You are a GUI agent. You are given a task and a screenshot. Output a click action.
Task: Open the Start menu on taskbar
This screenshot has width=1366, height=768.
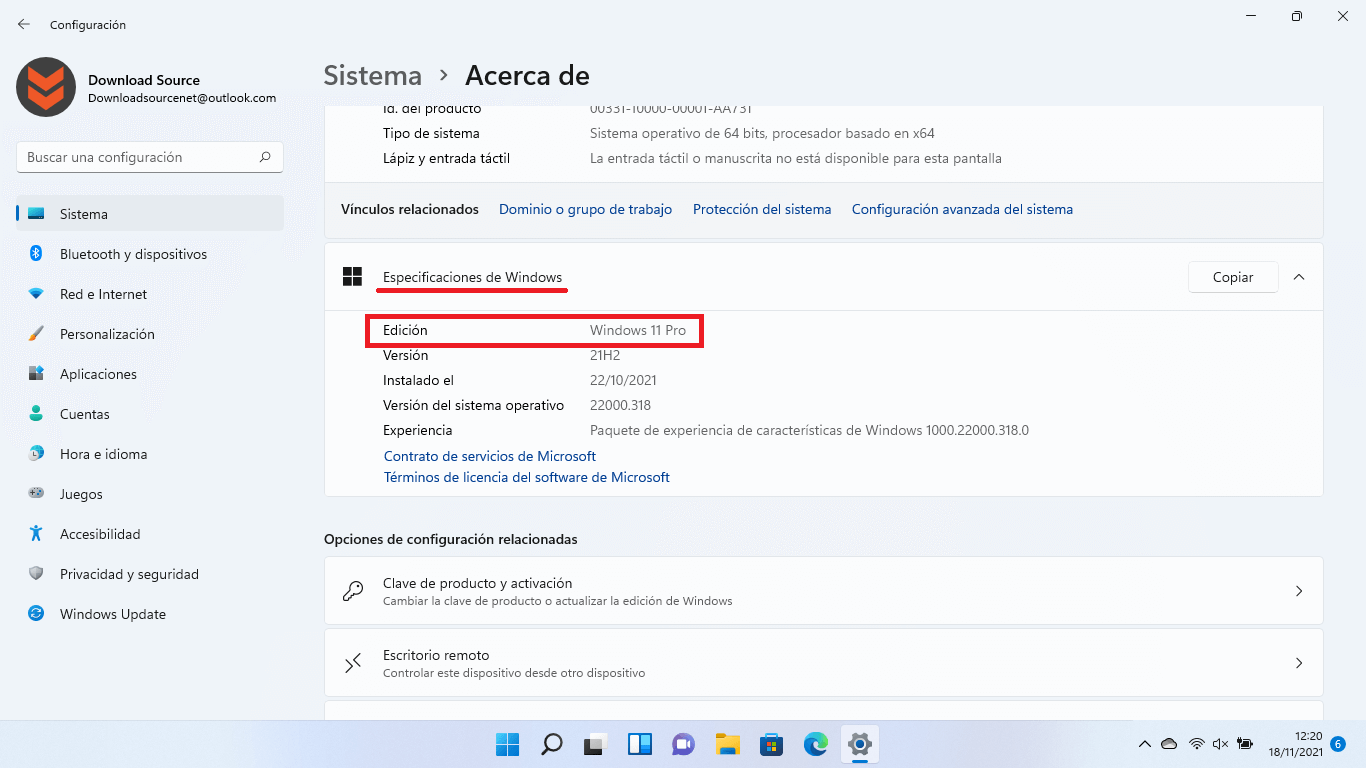508,744
